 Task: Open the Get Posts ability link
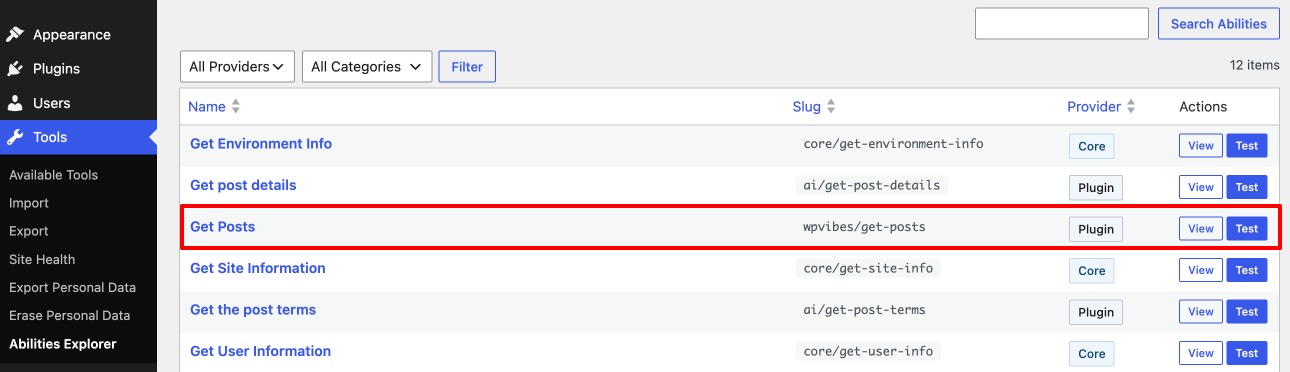click(222, 227)
